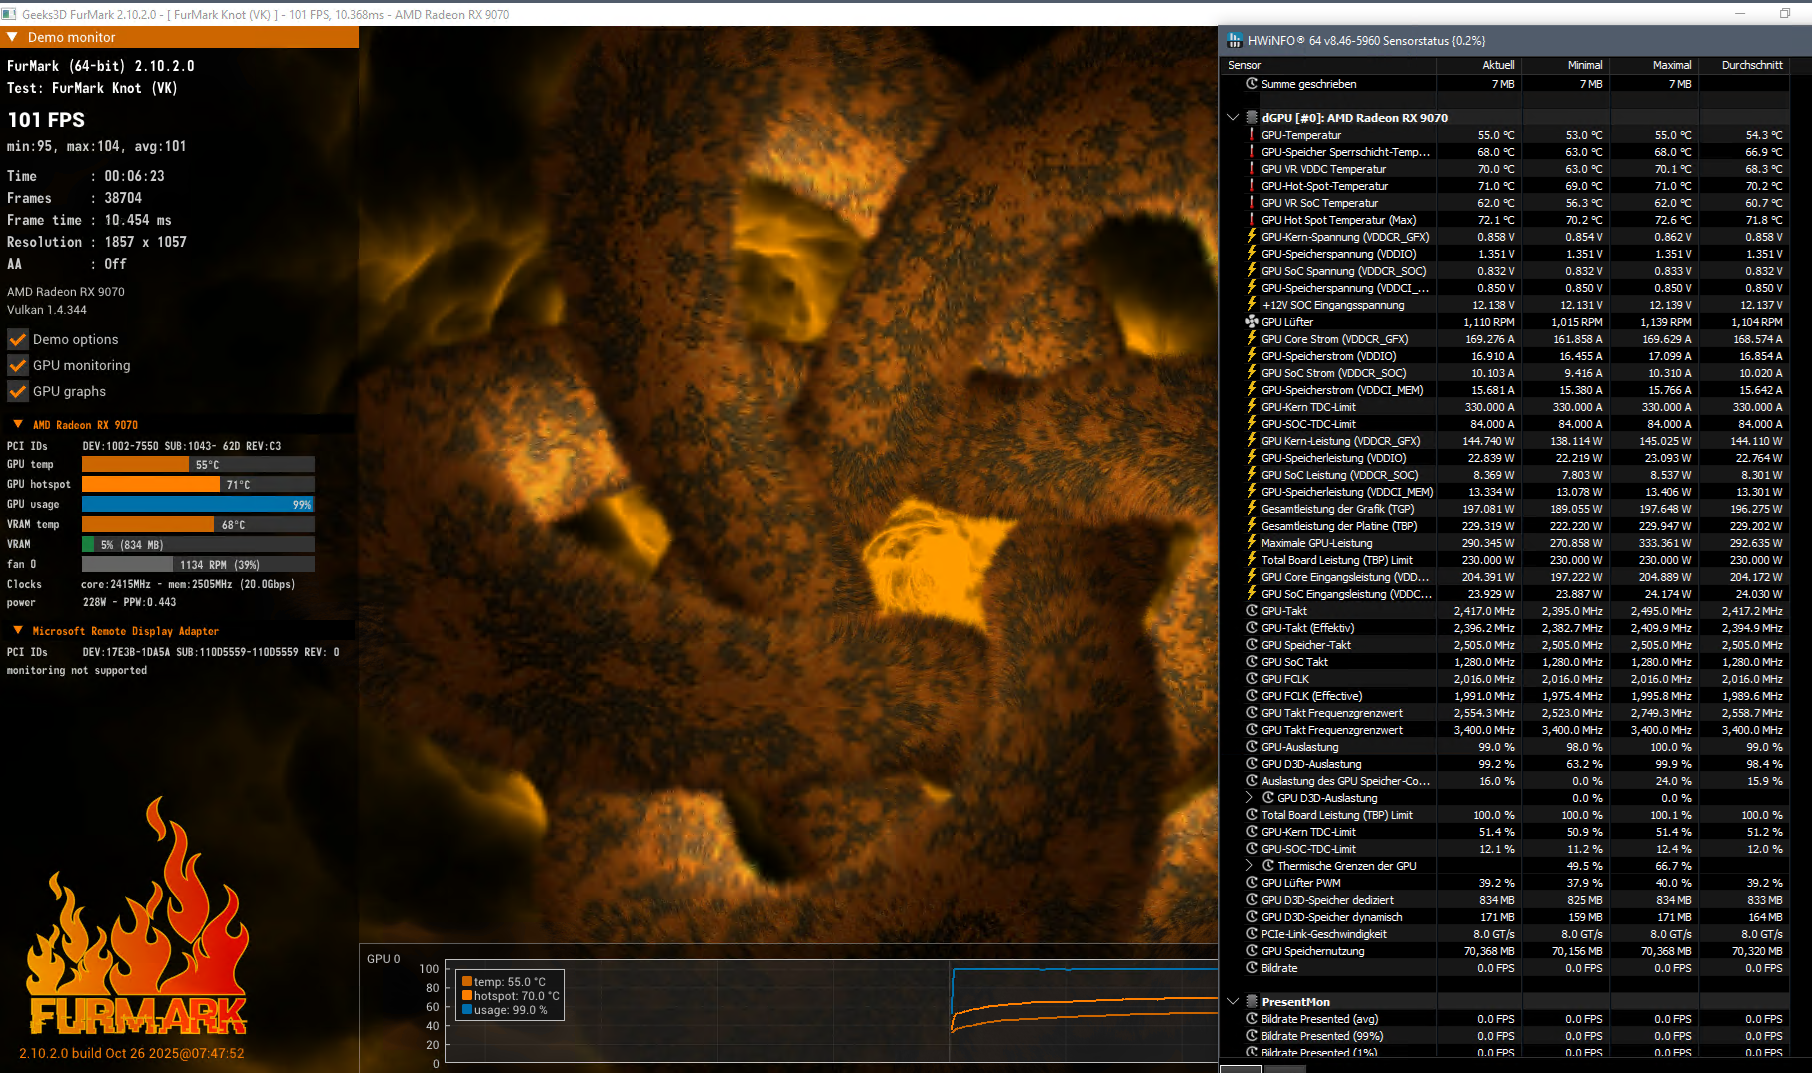The height and width of the screenshot is (1073, 1812).
Task: Click the clock icon for GPU-Takt (Effektiv)
Action: click(x=1251, y=628)
